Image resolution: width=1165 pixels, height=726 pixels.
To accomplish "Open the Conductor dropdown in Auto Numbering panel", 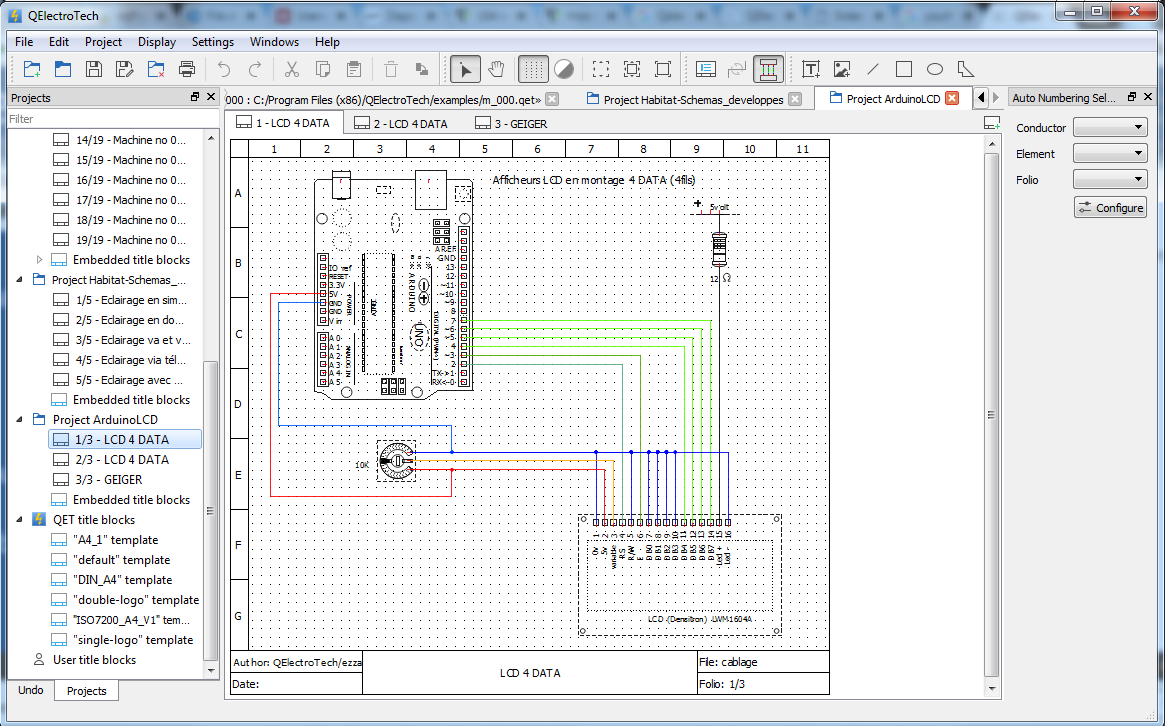I will 1110,128.
